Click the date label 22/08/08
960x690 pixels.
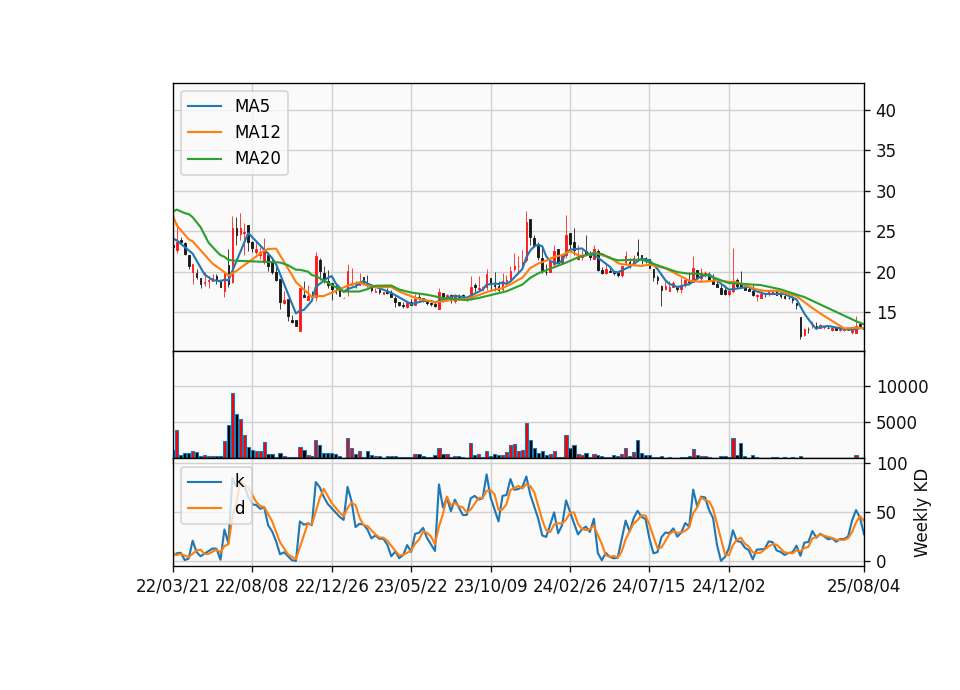[x=252, y=586]
